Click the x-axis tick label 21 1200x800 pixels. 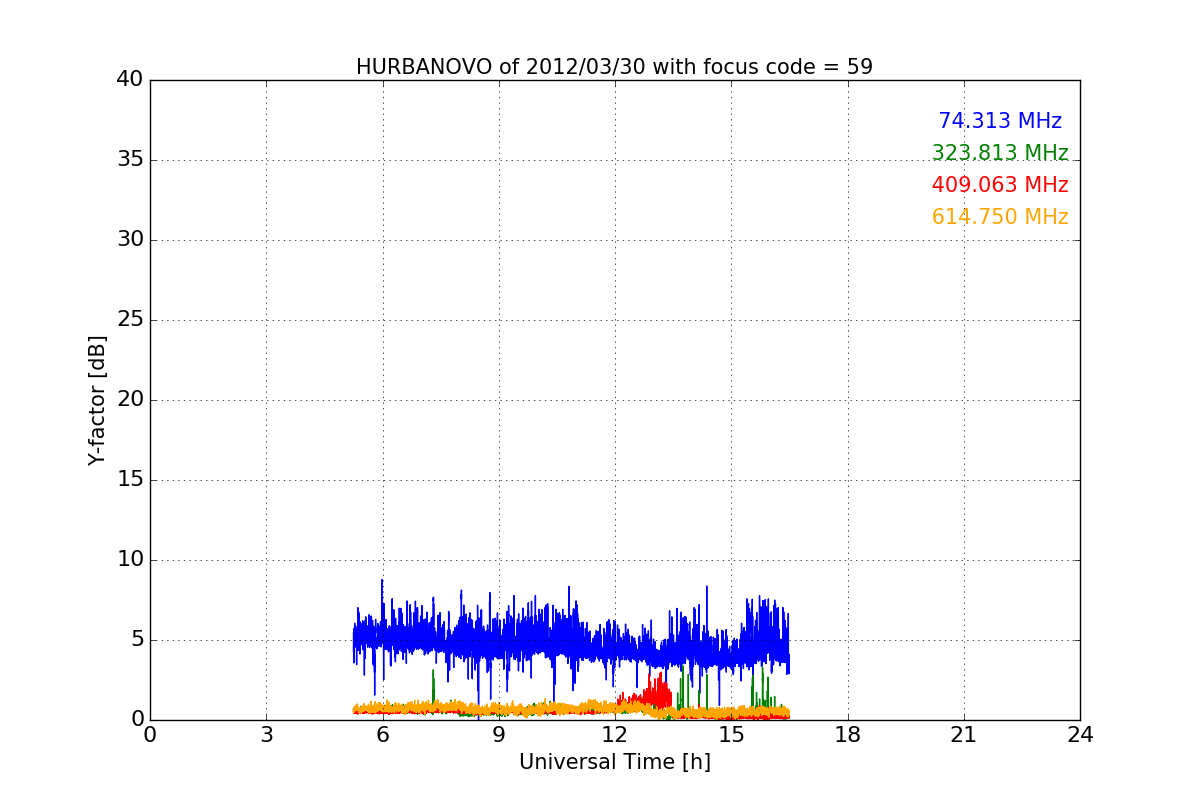964,735
